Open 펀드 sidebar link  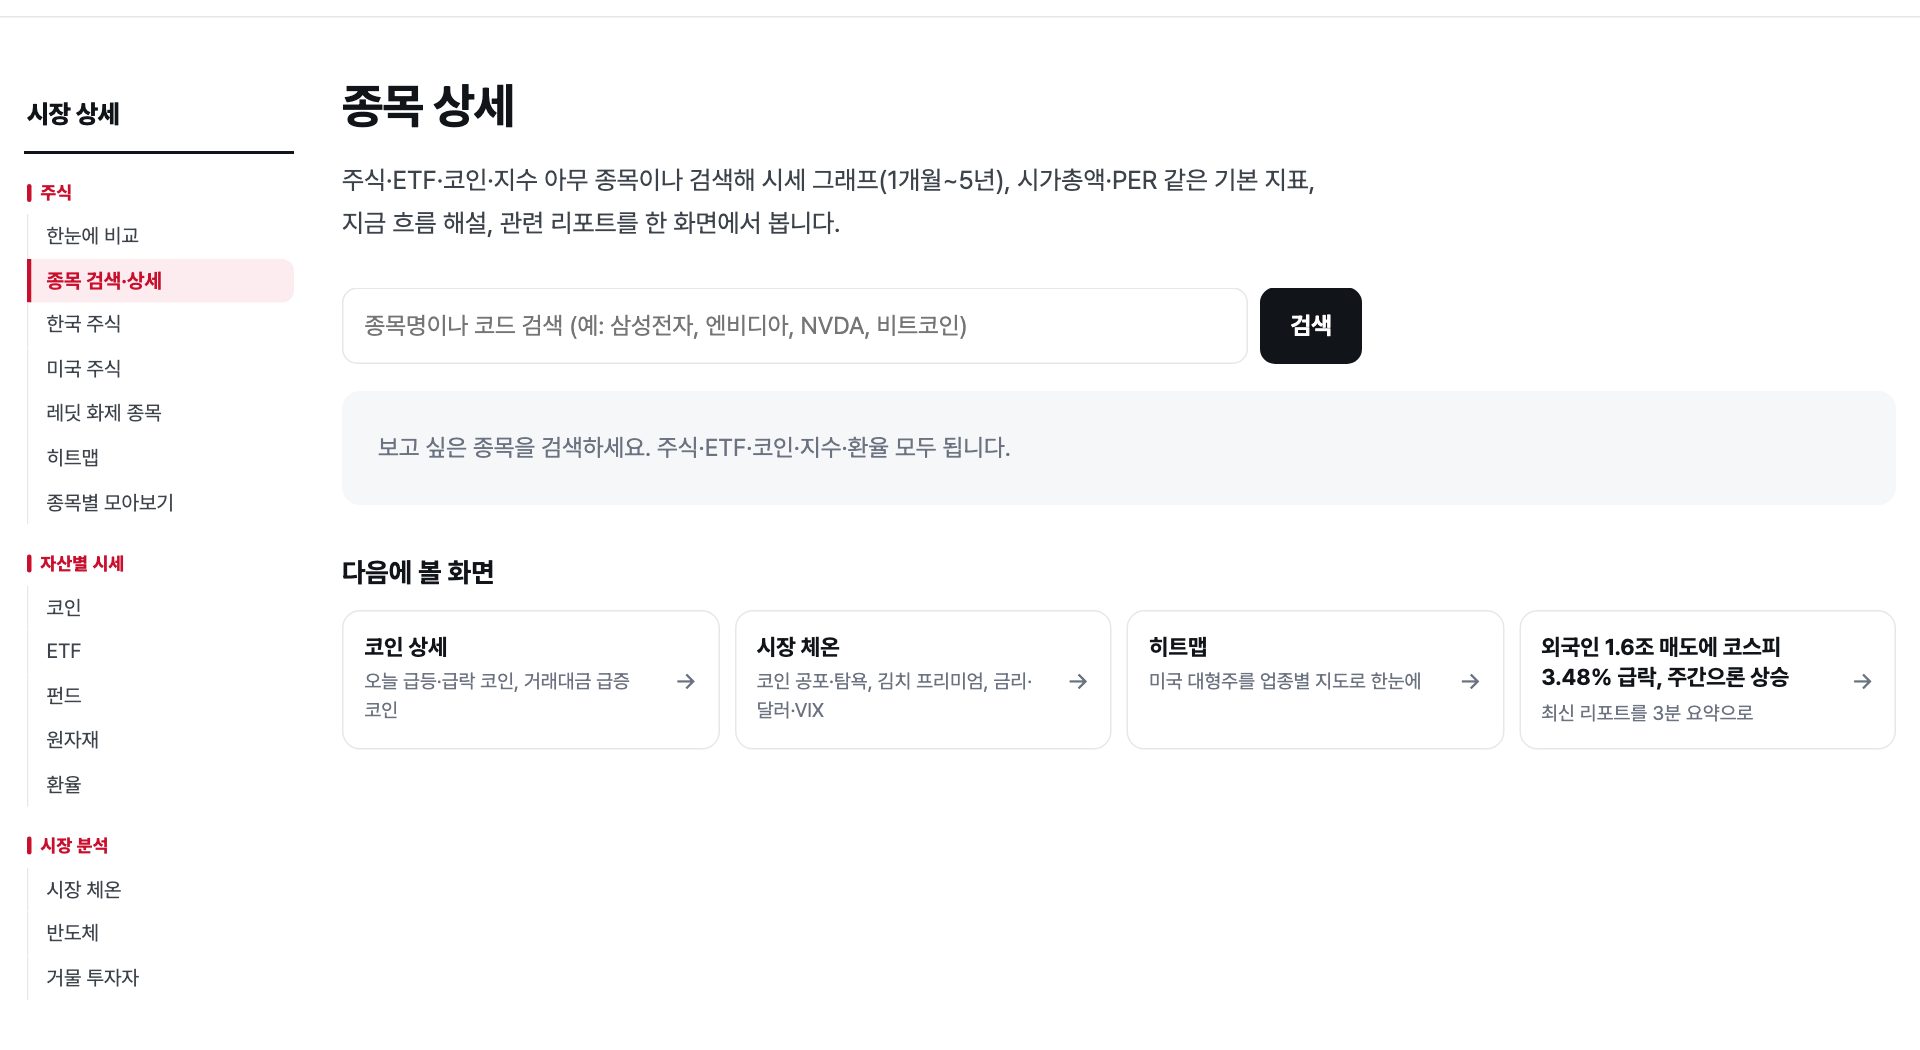pyautogui.click(x=64, y=696)
